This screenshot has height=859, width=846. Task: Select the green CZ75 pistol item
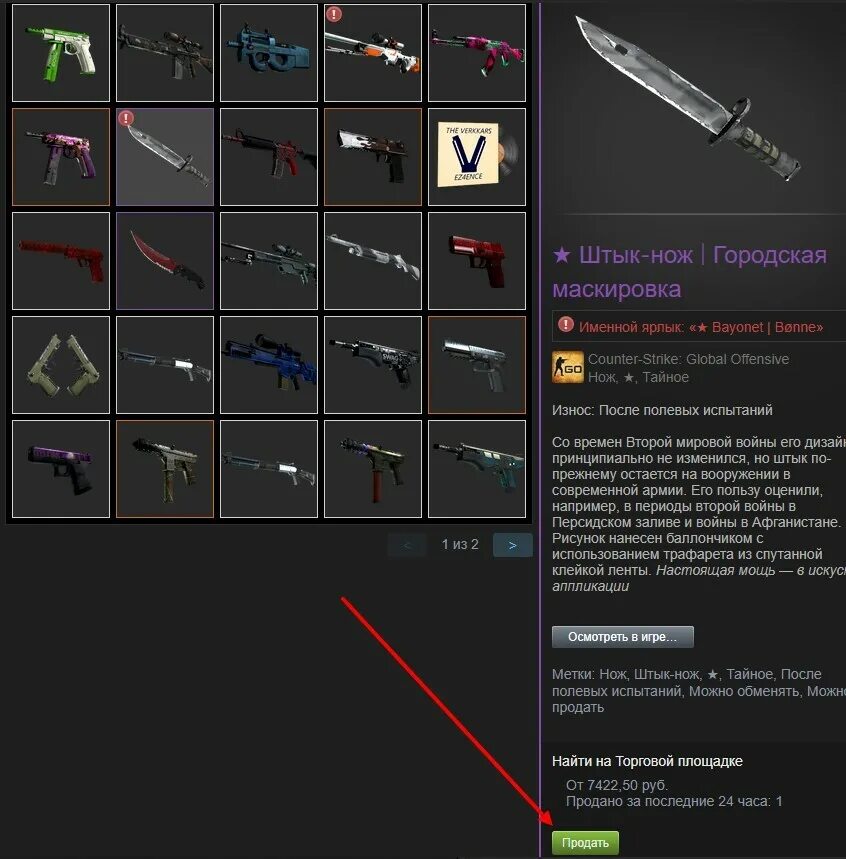click(61, 53)
